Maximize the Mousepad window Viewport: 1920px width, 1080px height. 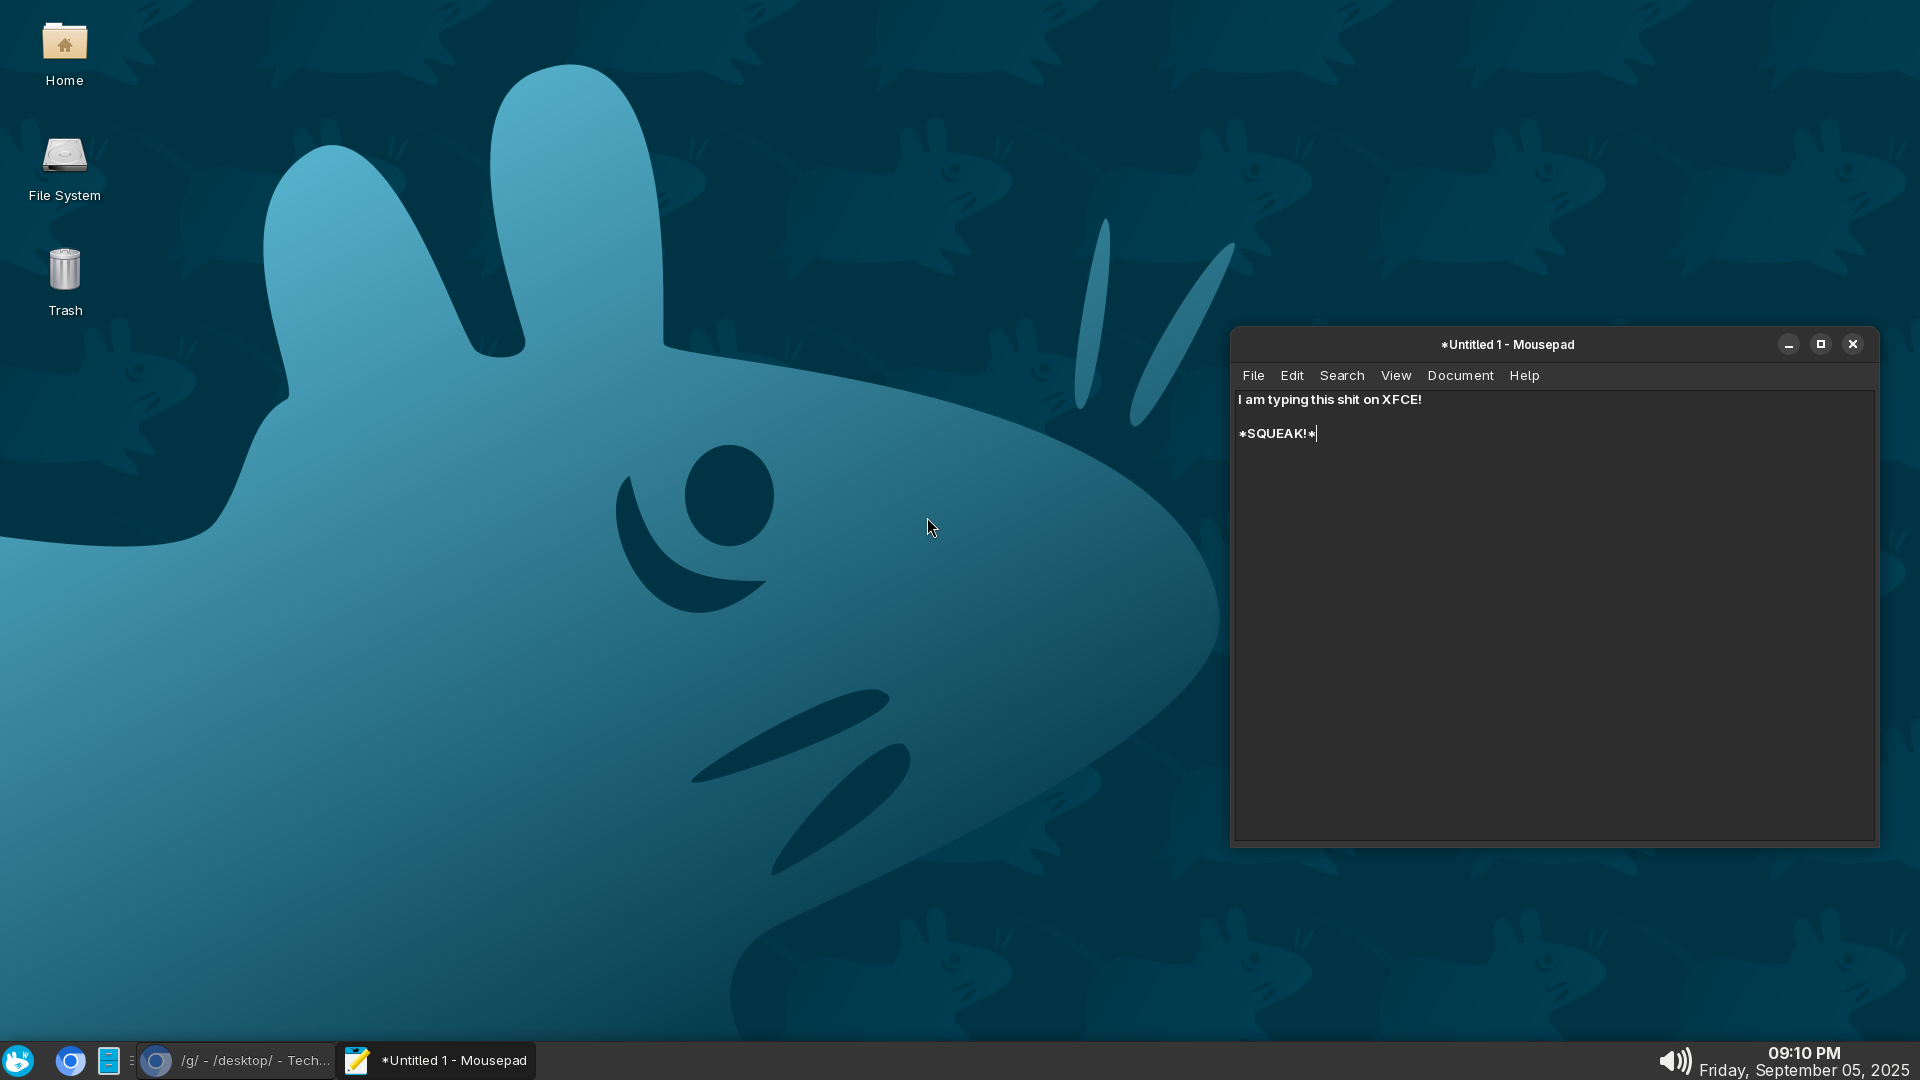point(1821,344)
